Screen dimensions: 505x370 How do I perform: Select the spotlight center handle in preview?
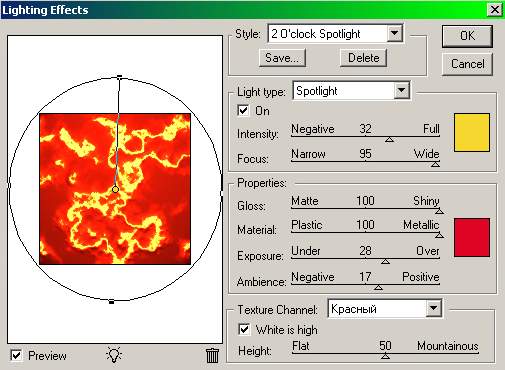tap(115, 189)
